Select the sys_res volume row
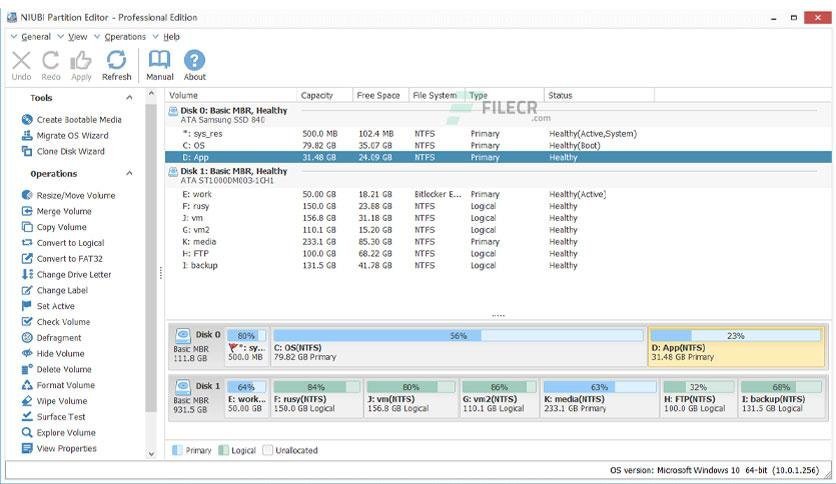The image size is (836, 484). click(498, 134)
